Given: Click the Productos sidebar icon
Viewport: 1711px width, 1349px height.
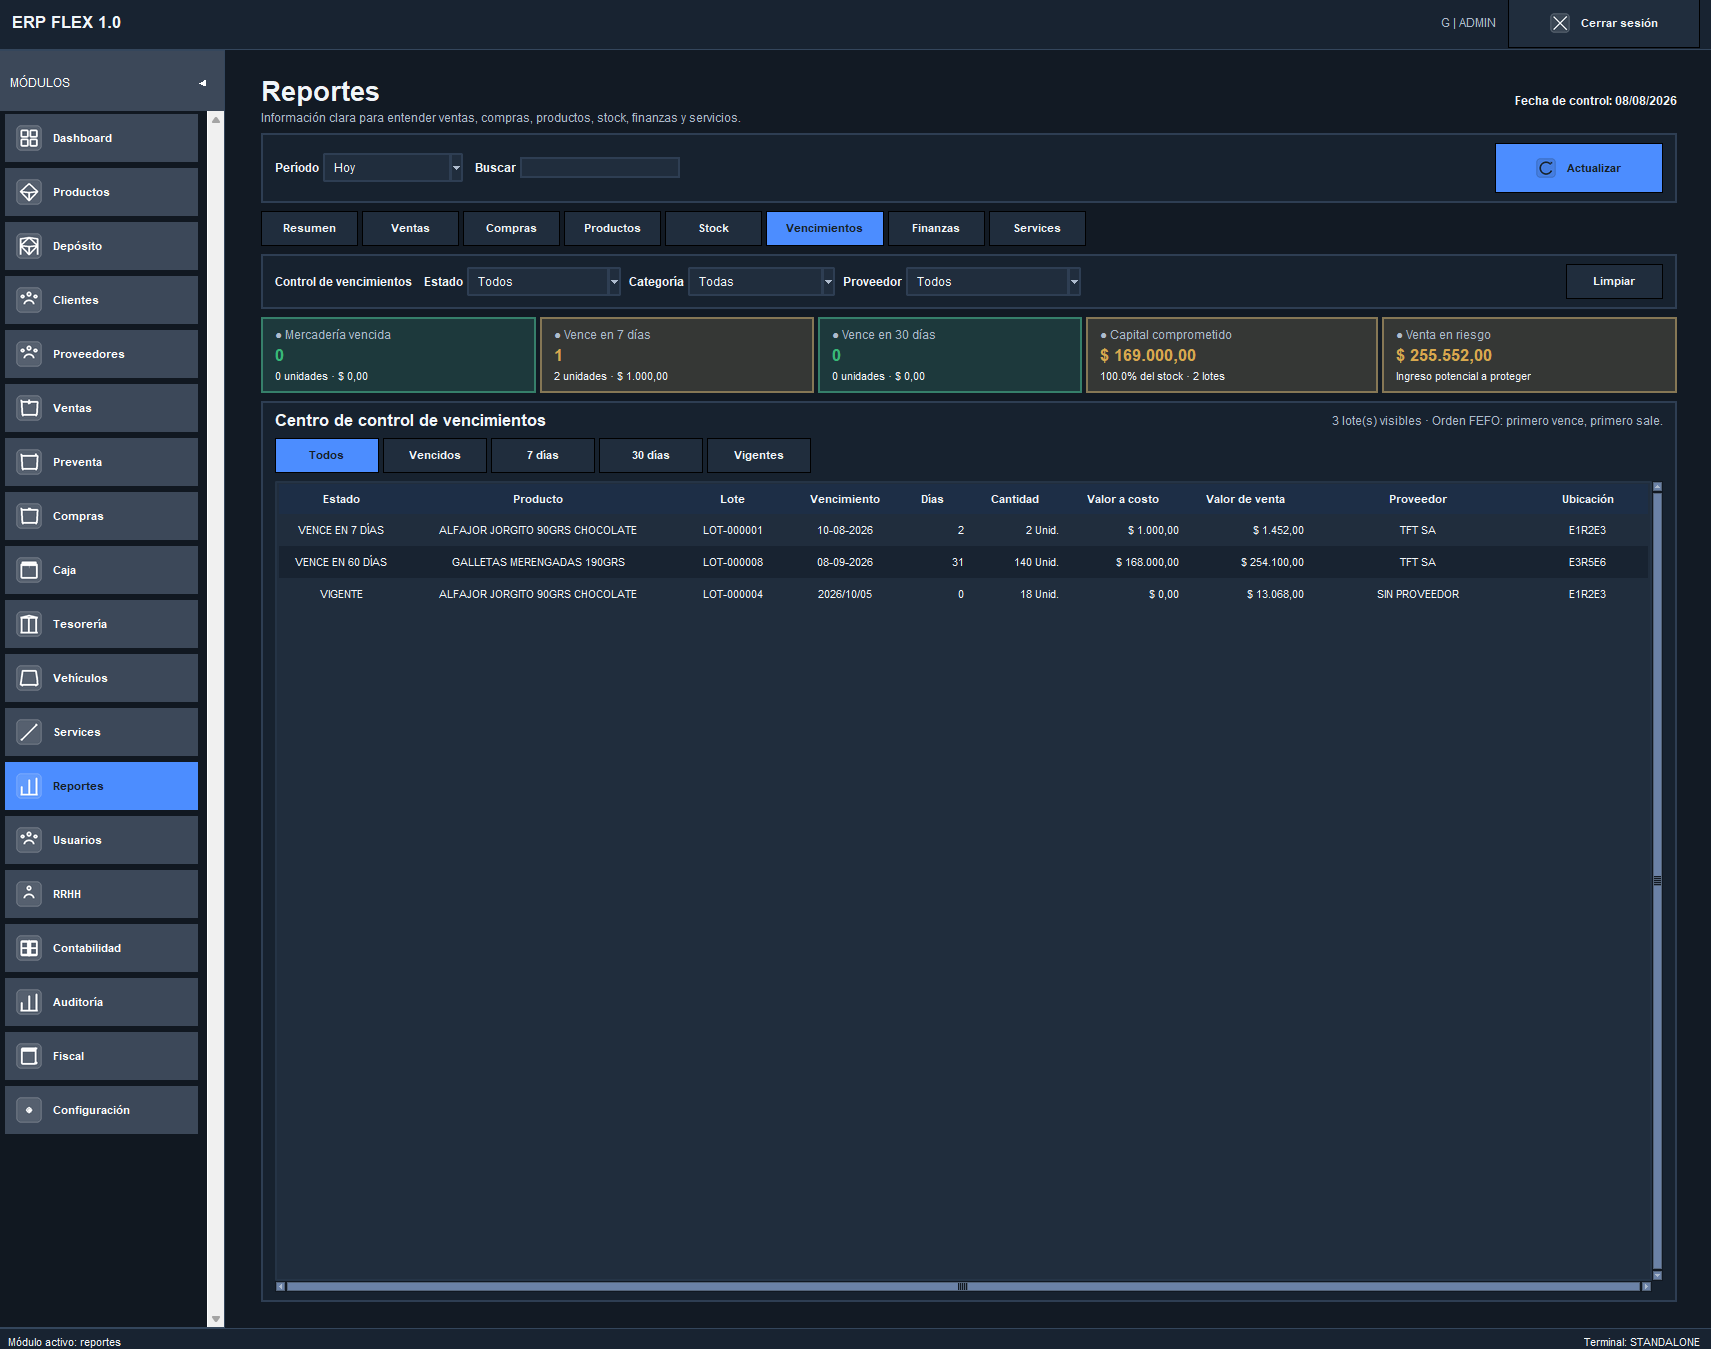Looking at the screenshot, I should pyautogui.click(x=29, y=192).
